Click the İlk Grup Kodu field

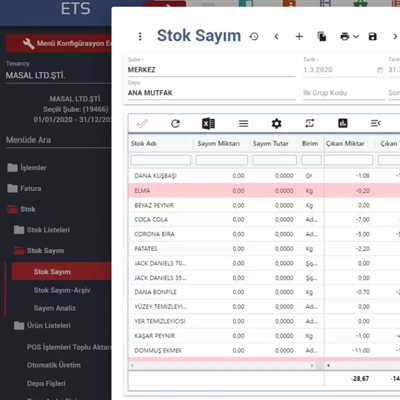(344, 93)
